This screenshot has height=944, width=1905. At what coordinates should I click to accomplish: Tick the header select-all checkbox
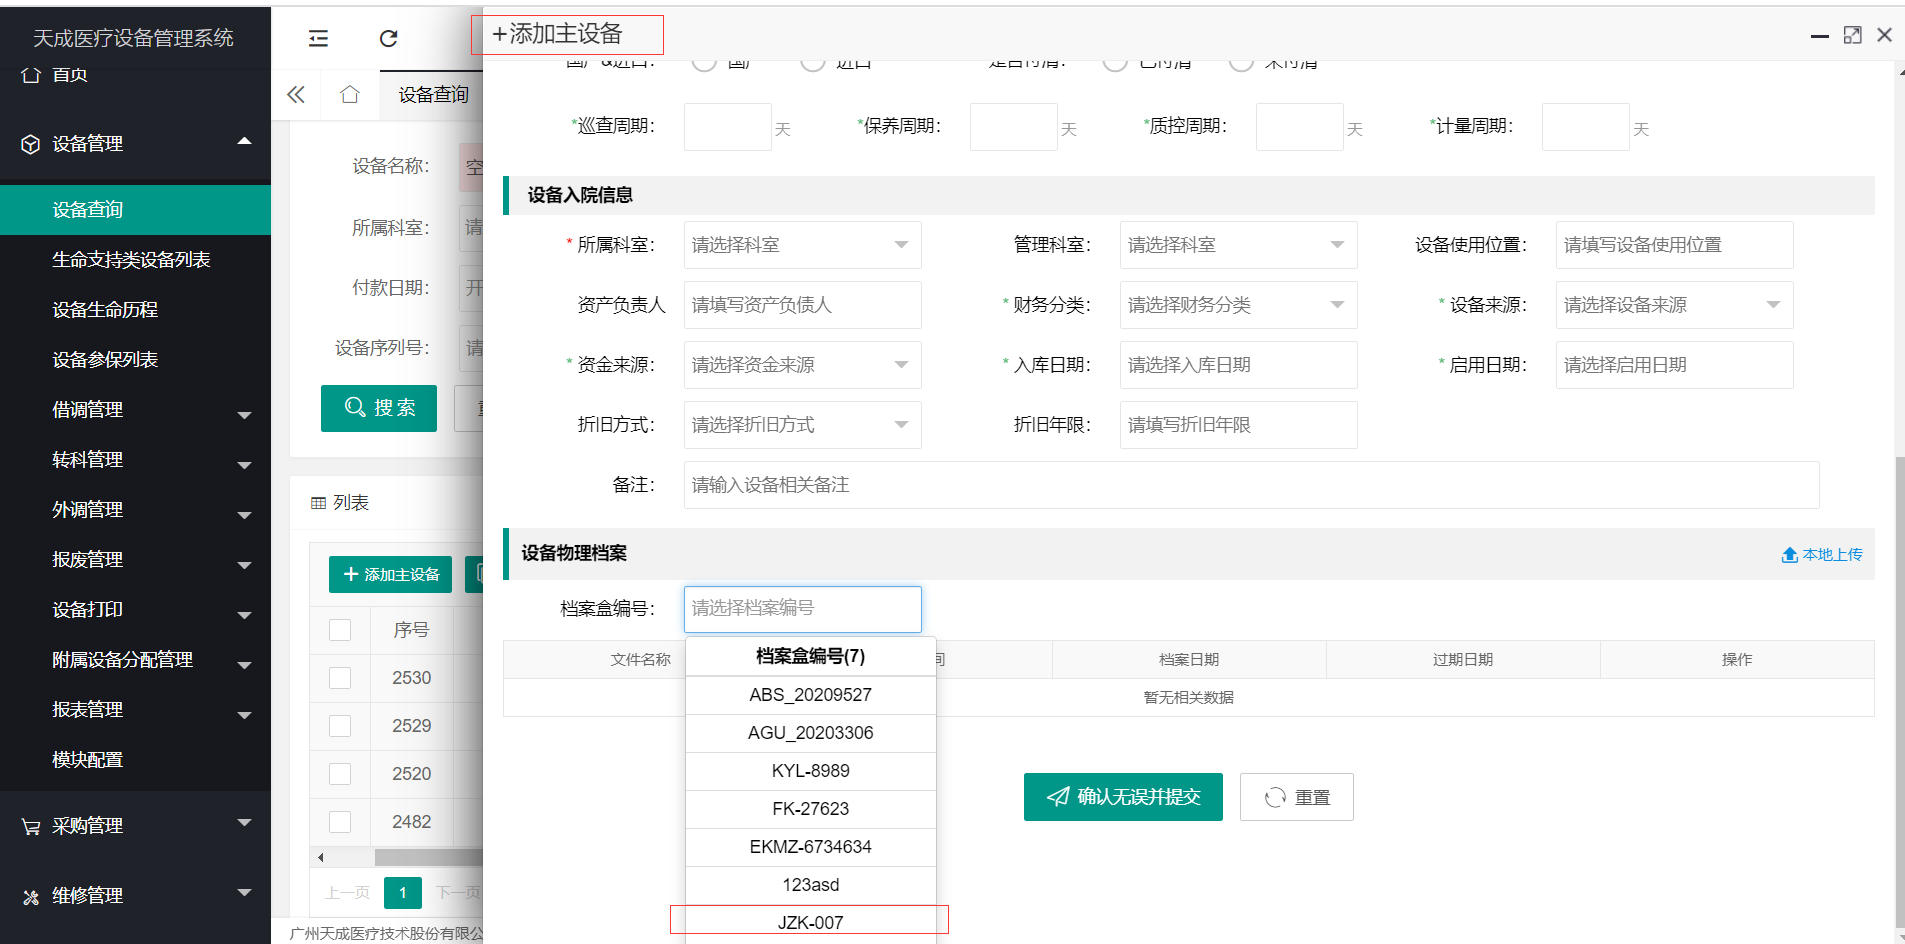[340, 630]
